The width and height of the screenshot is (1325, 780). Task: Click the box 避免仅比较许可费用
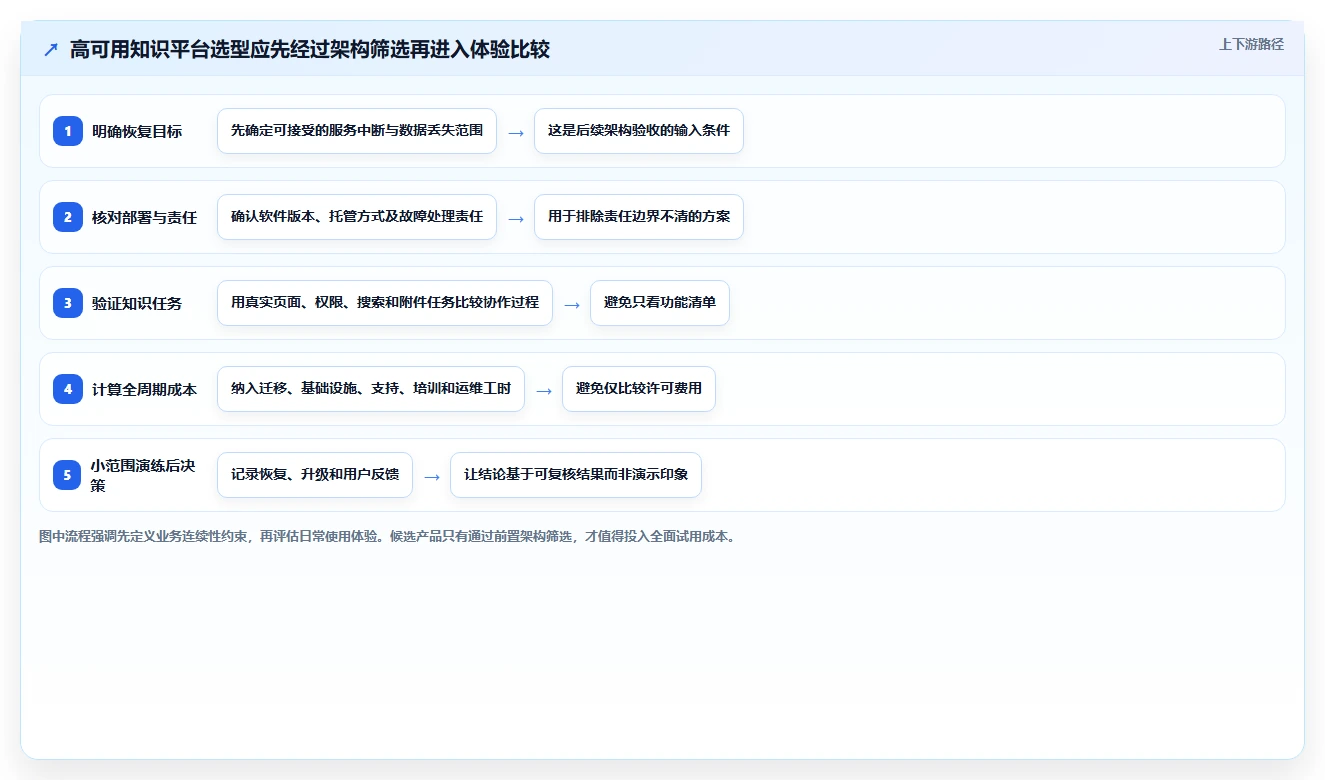(x=639, y=389)
